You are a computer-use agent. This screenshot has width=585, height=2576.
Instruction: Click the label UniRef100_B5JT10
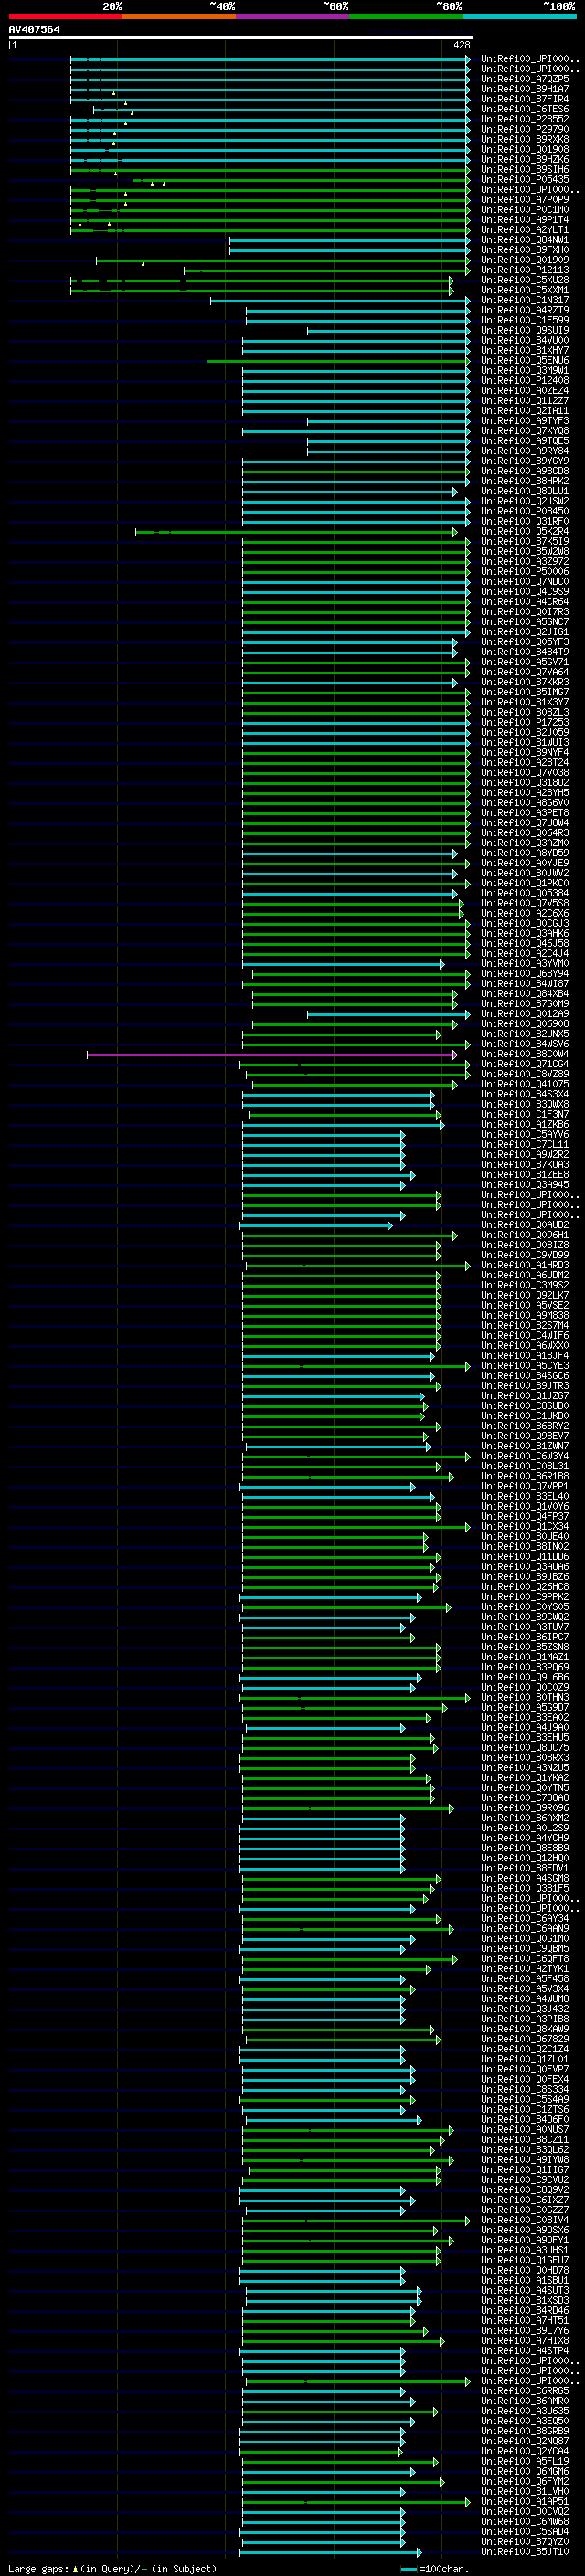525,2551
